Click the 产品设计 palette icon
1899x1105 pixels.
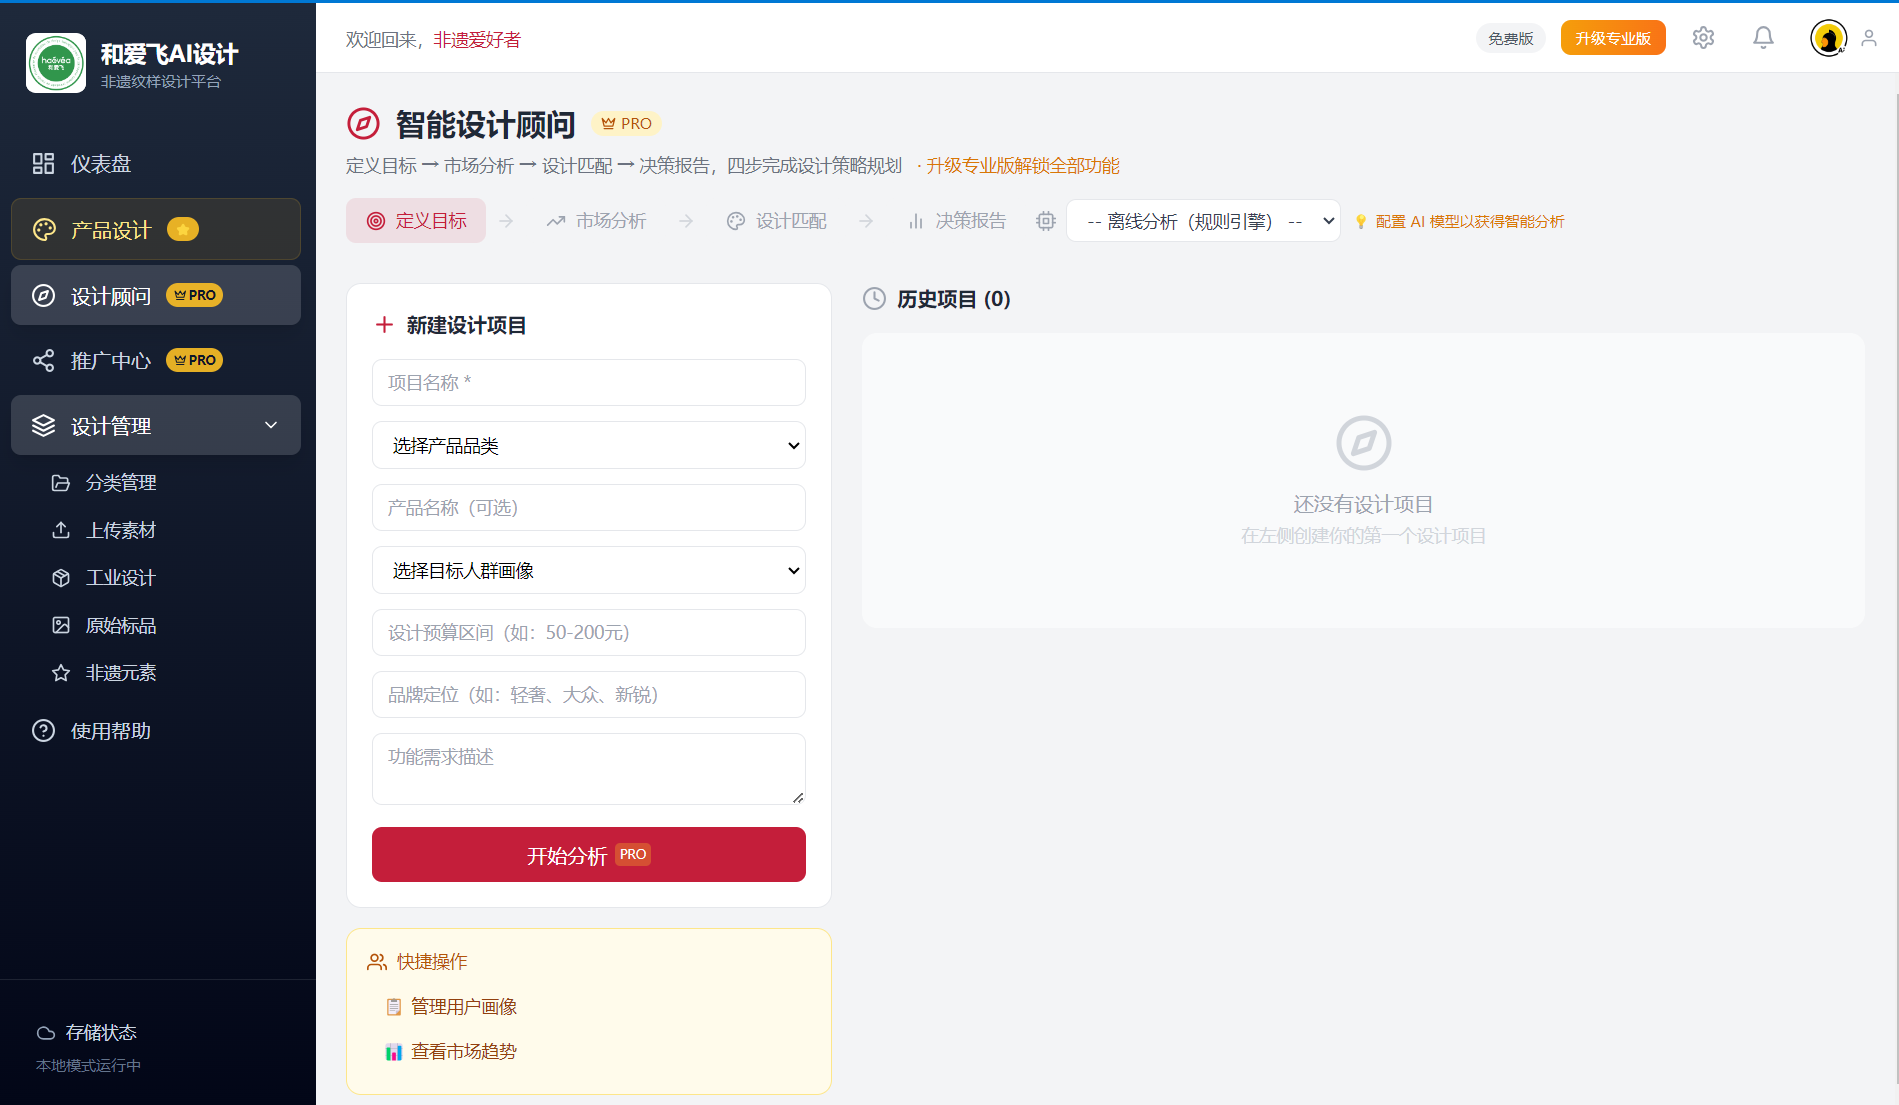click(44, 230)
